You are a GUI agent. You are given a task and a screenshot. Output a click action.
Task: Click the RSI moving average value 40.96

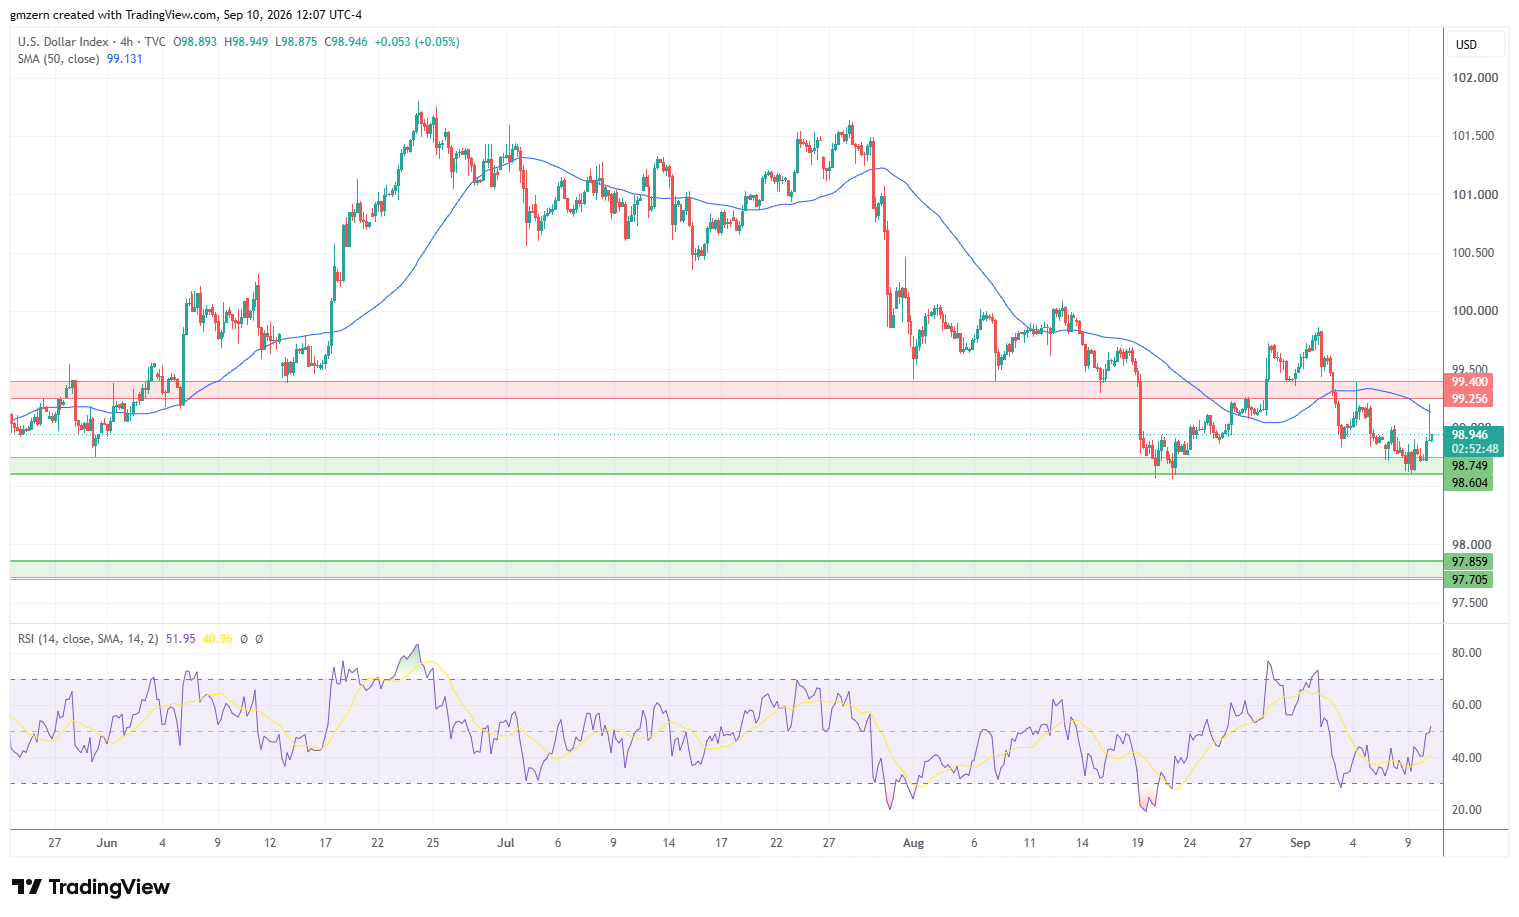(217, 639)
